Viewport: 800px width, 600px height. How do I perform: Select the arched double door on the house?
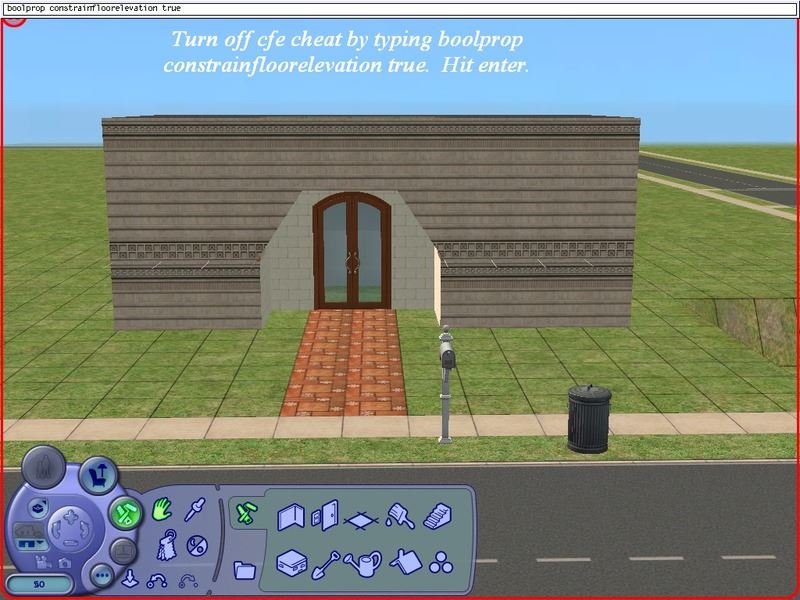pos(352,251)
